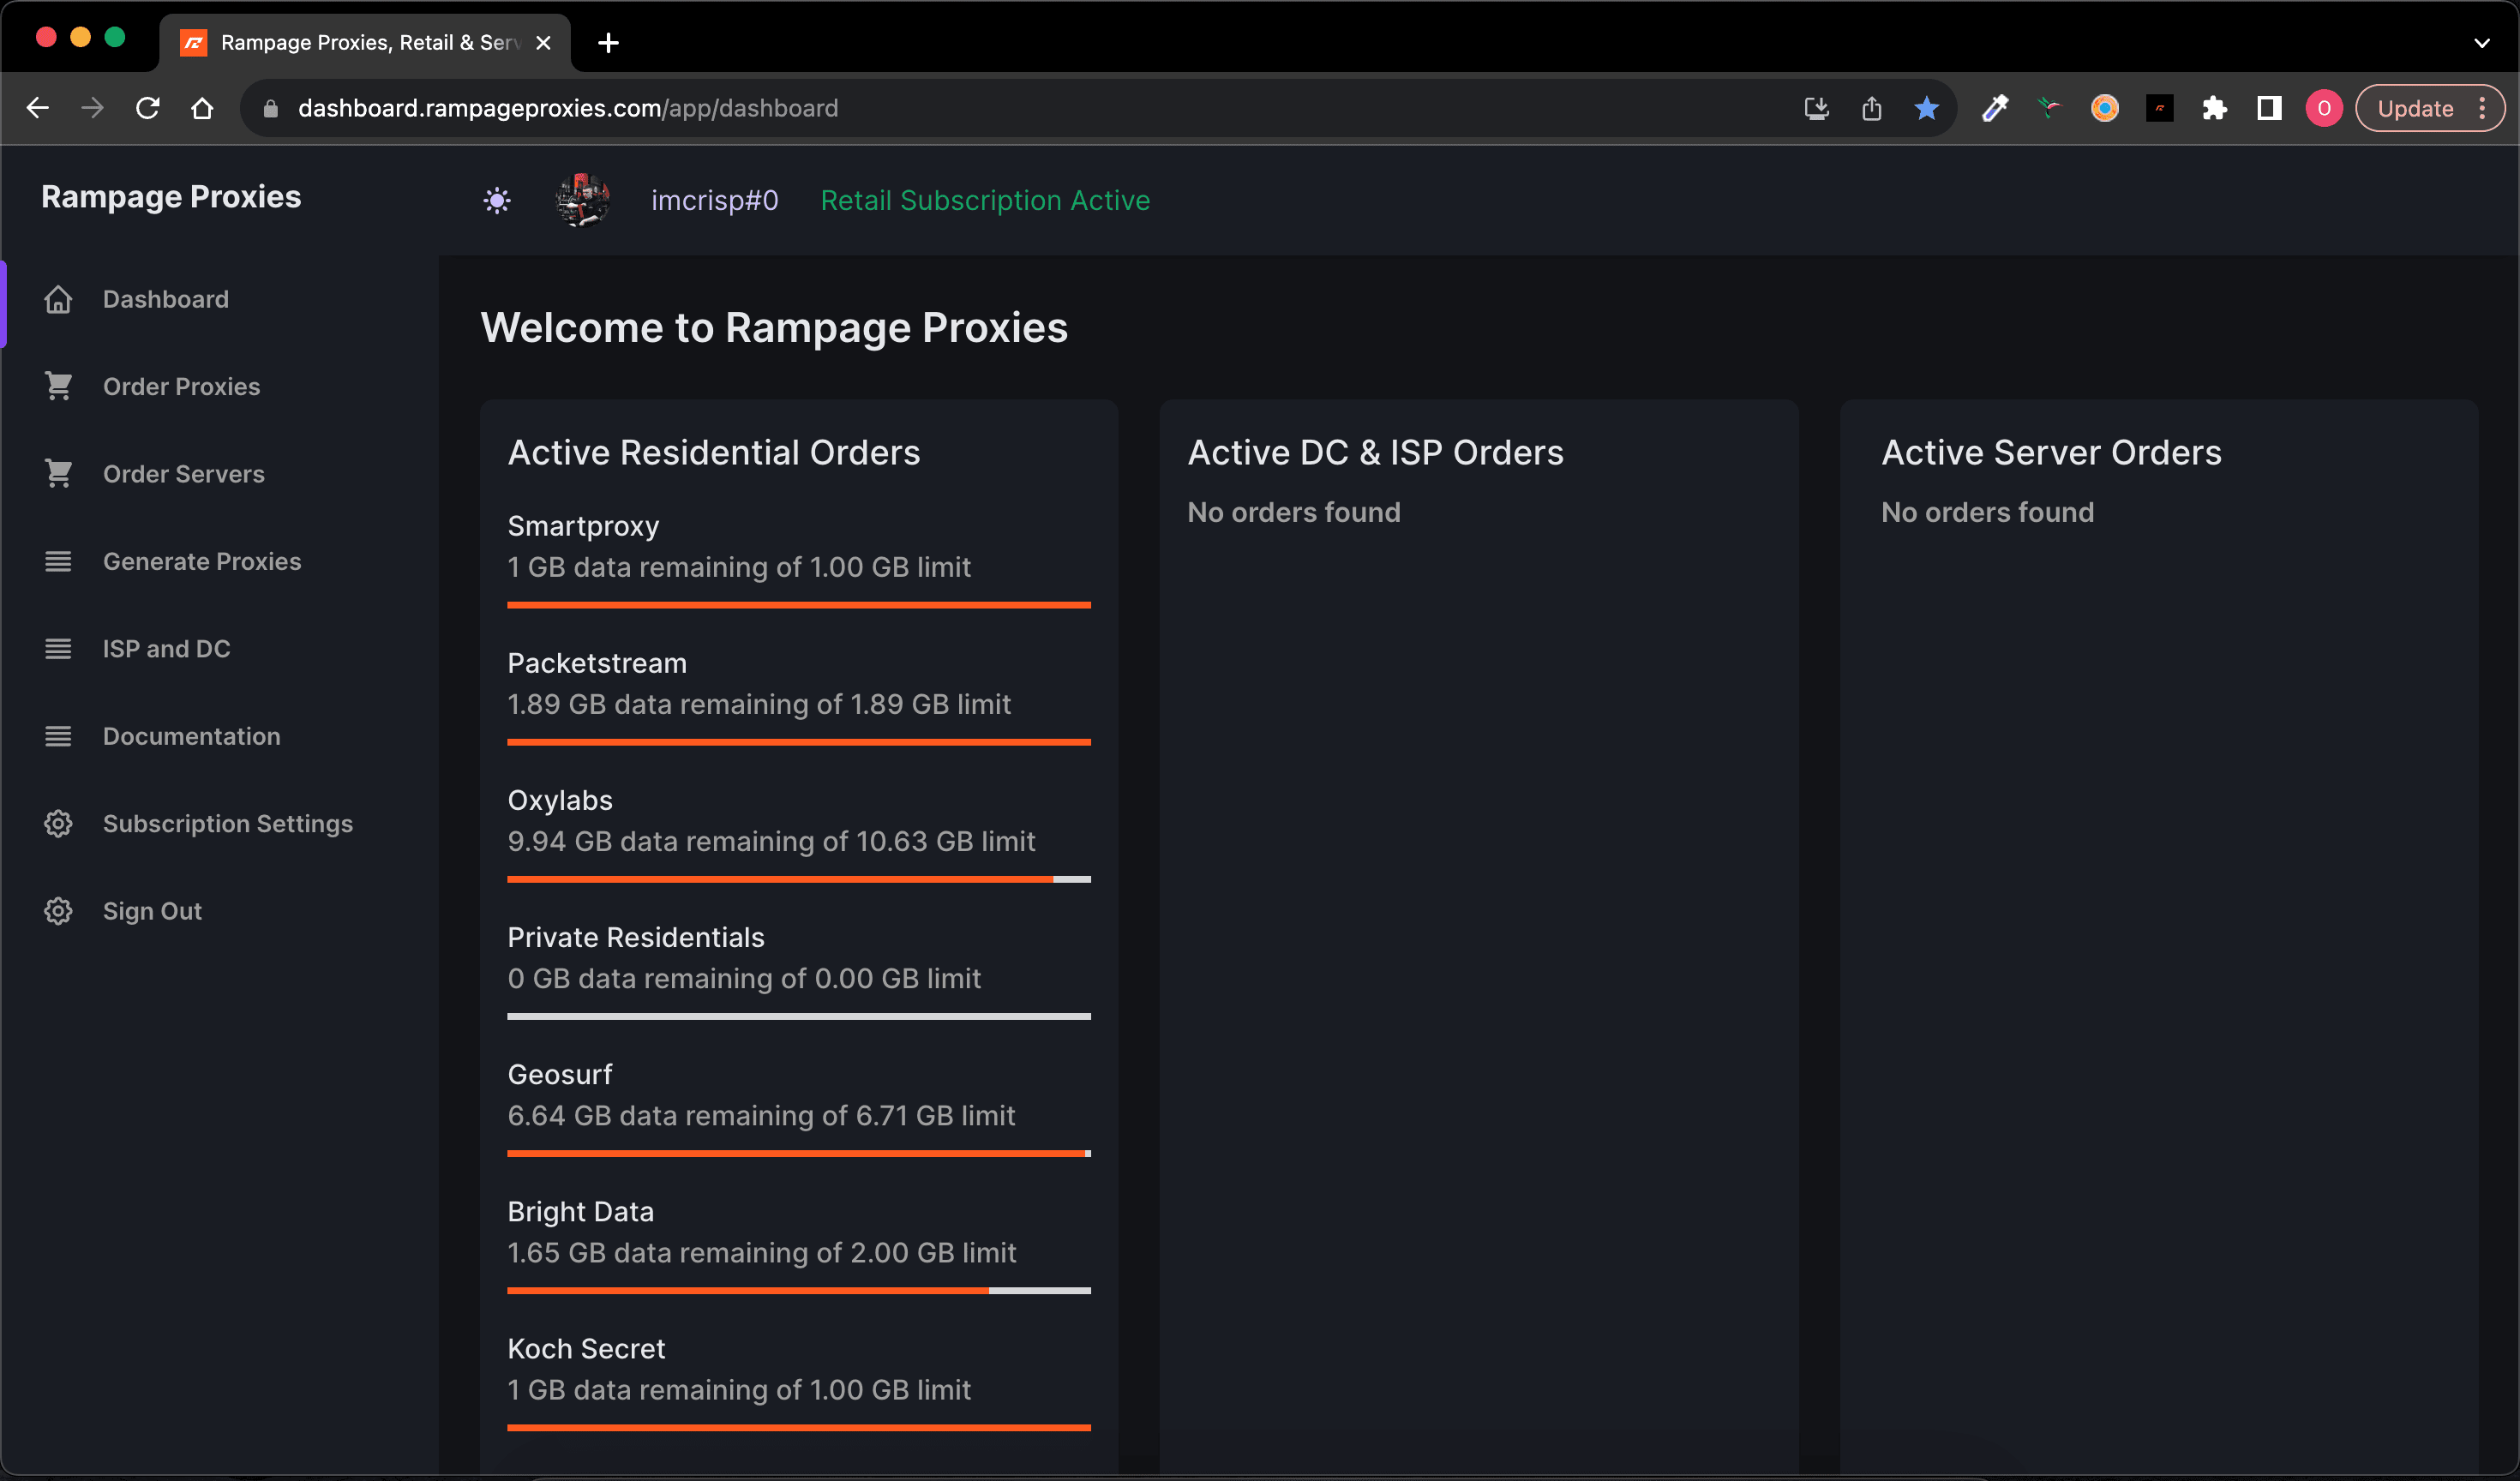Sign Out of the dashboard
2520x1481 pixels.
152,911
